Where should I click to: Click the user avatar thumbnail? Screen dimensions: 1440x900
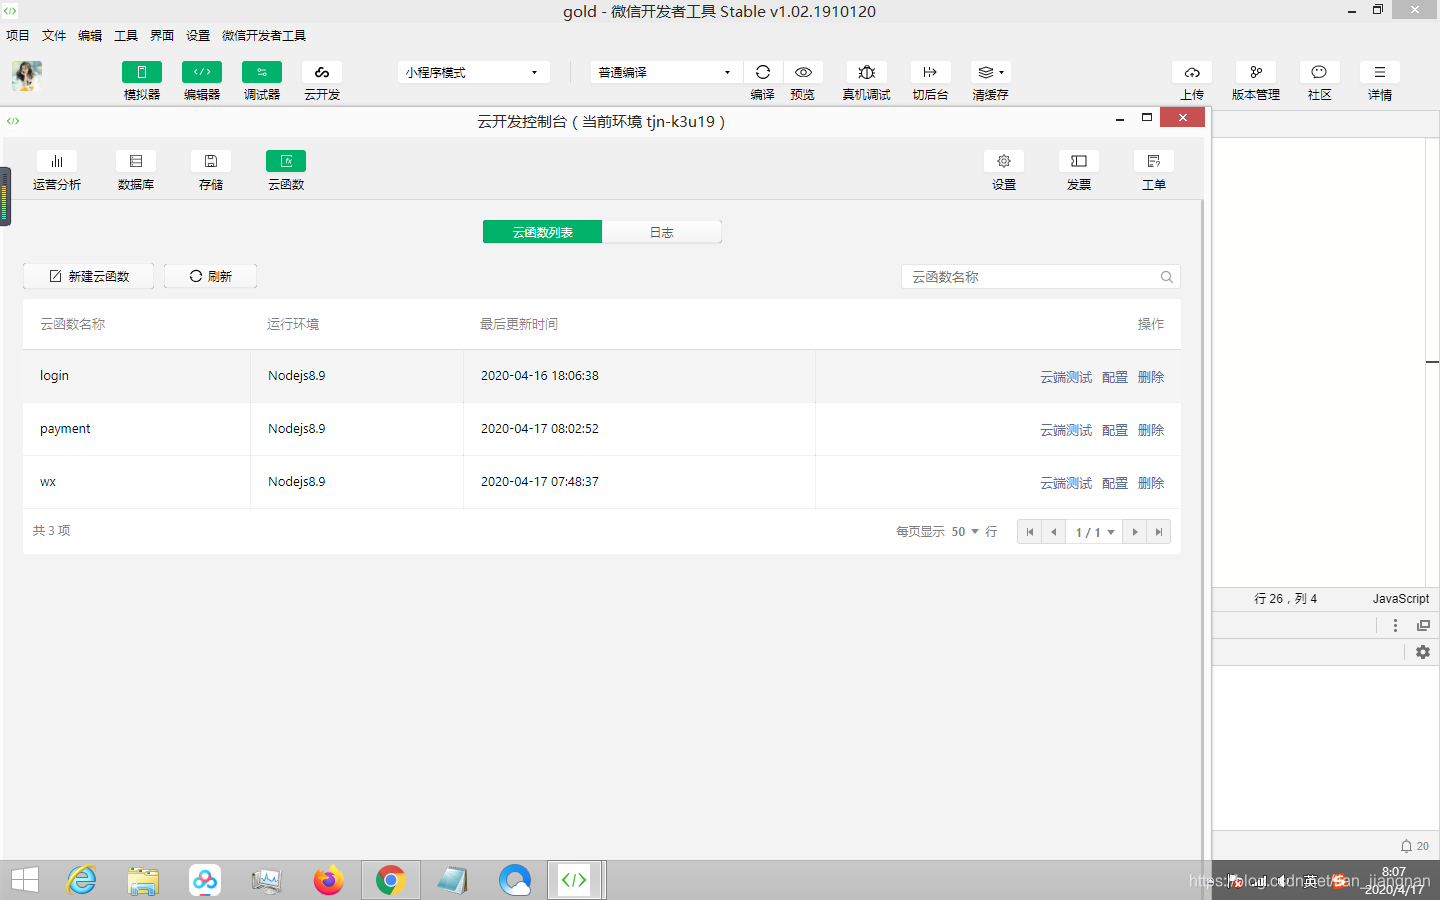(27, 76)
